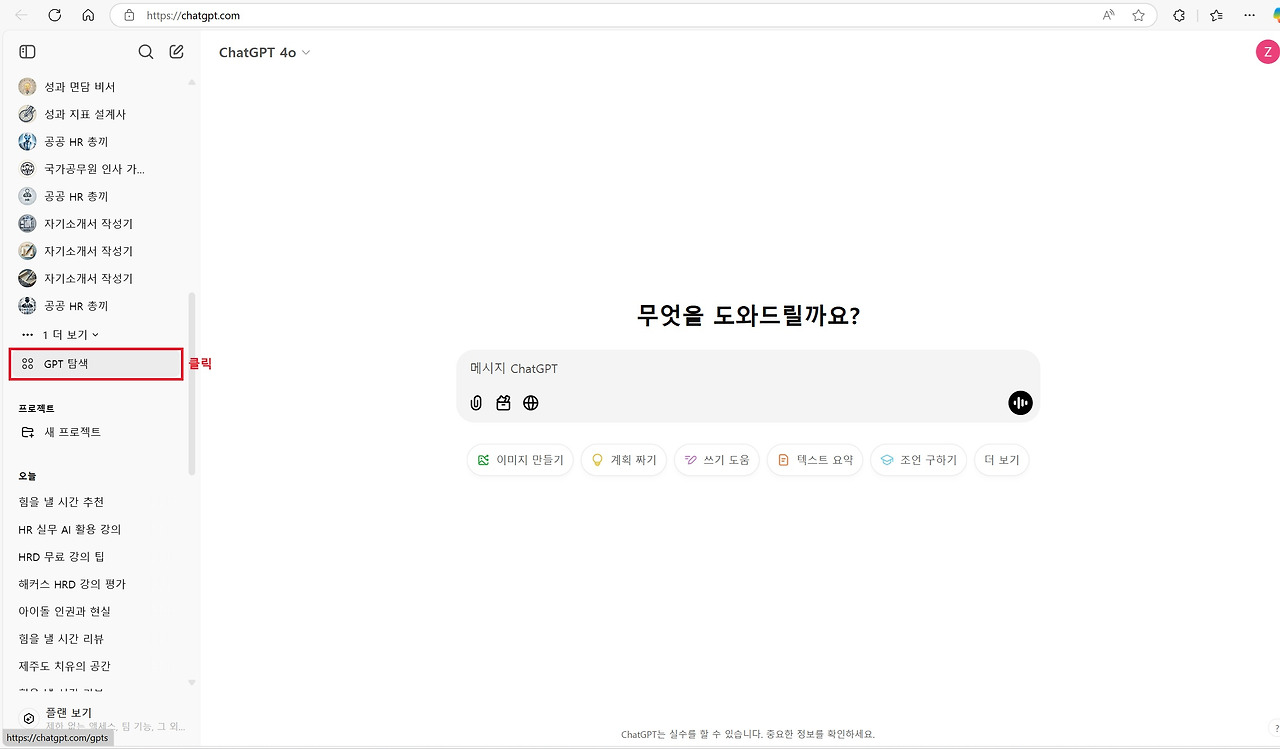Click the 이미지 만들기 suggestion chip

(520, 460)
